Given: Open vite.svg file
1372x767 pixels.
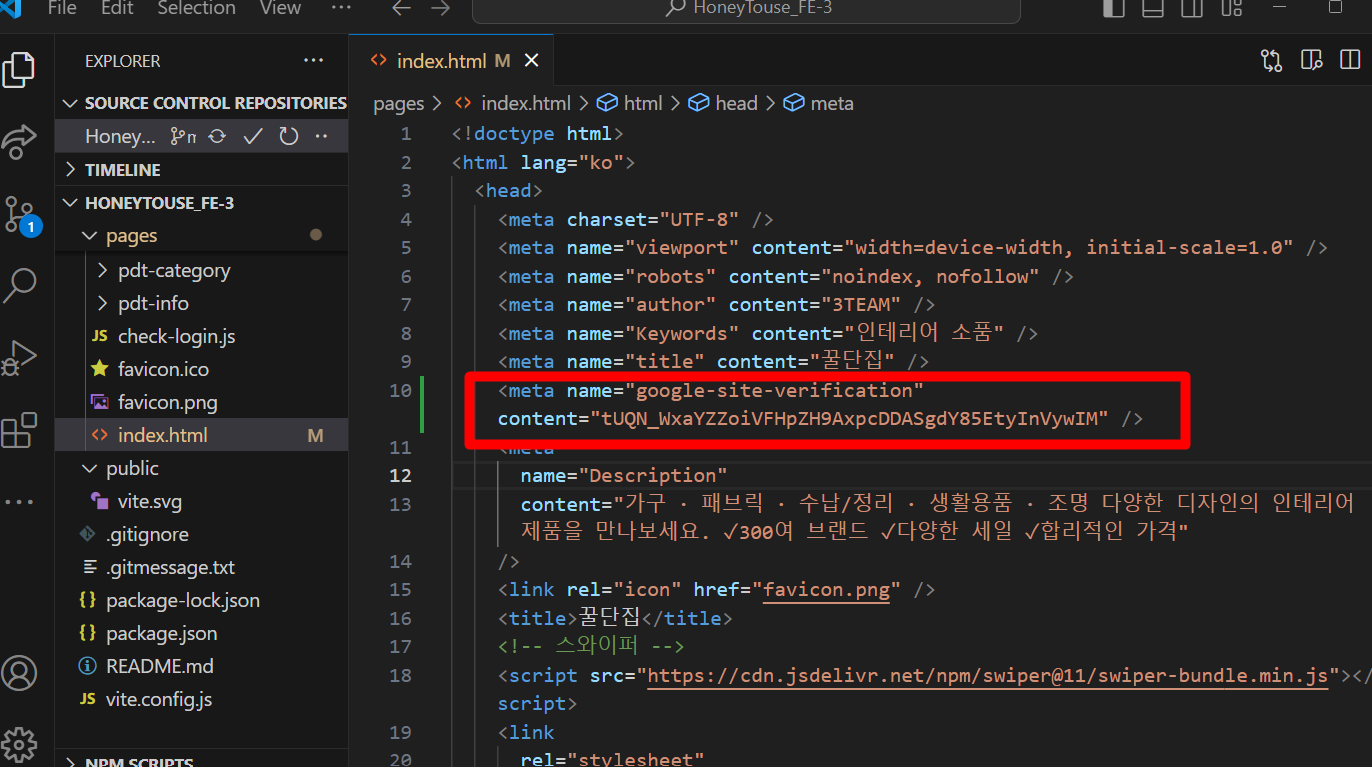Looking at the screenshot, I should [x=202, y=501].
